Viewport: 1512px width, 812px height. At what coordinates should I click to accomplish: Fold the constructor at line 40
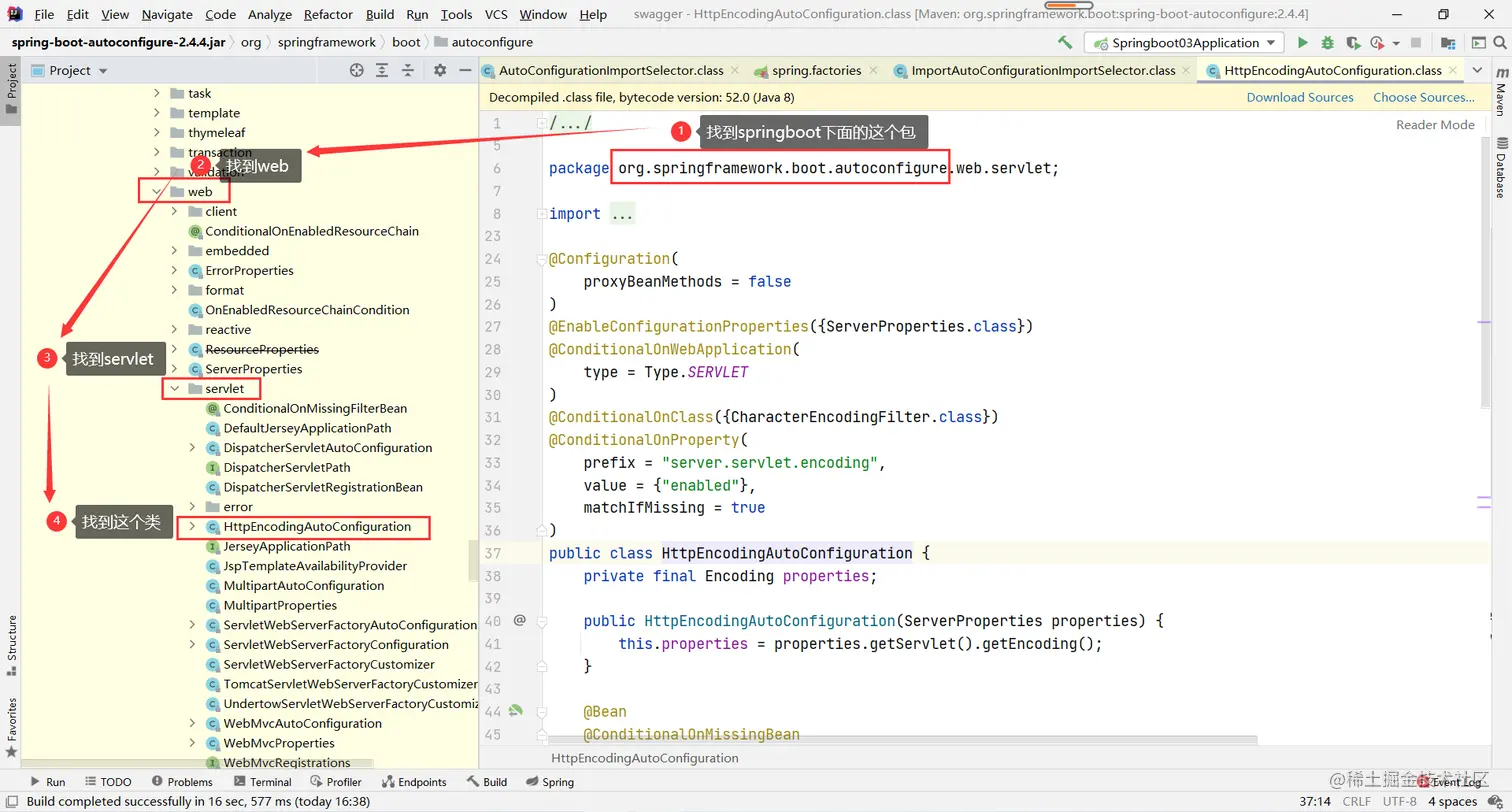[541, 620]
